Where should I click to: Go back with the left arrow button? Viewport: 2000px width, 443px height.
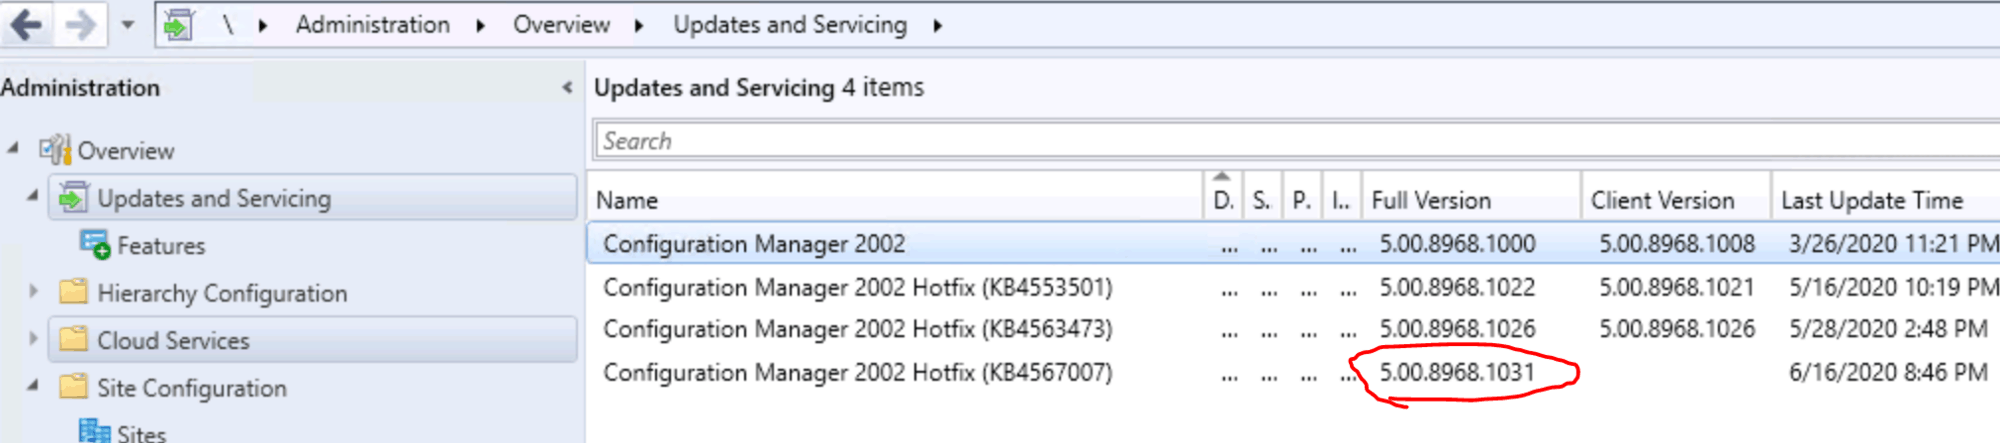(x=27, y=24)
